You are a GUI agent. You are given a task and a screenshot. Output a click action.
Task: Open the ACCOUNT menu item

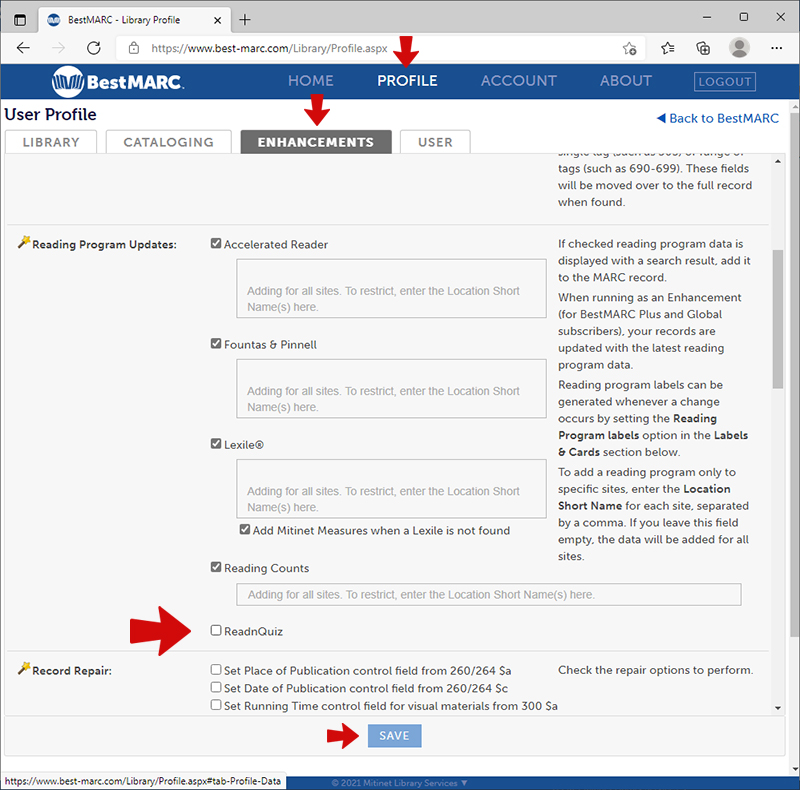(x=518, y=81)
